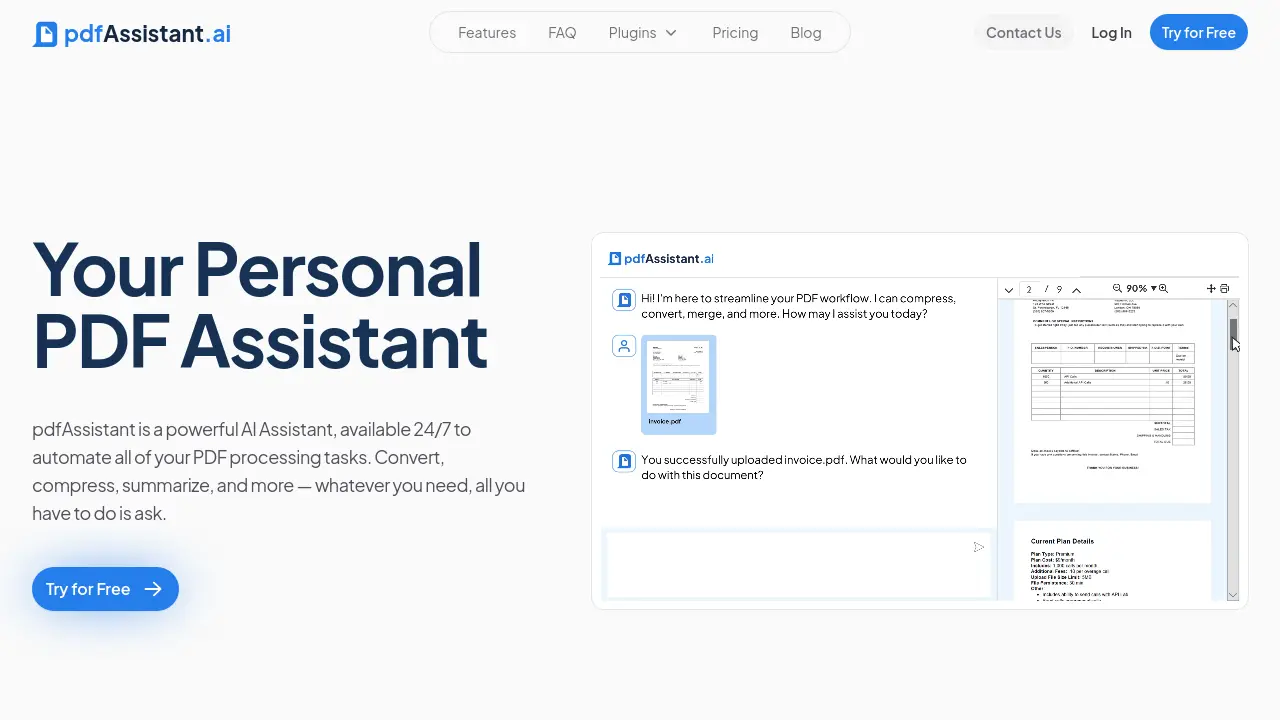Screen dimensions: 1280x720
Task: Click pdfAssistant.ai logo inside demo panel
Action: coord(661,258)
